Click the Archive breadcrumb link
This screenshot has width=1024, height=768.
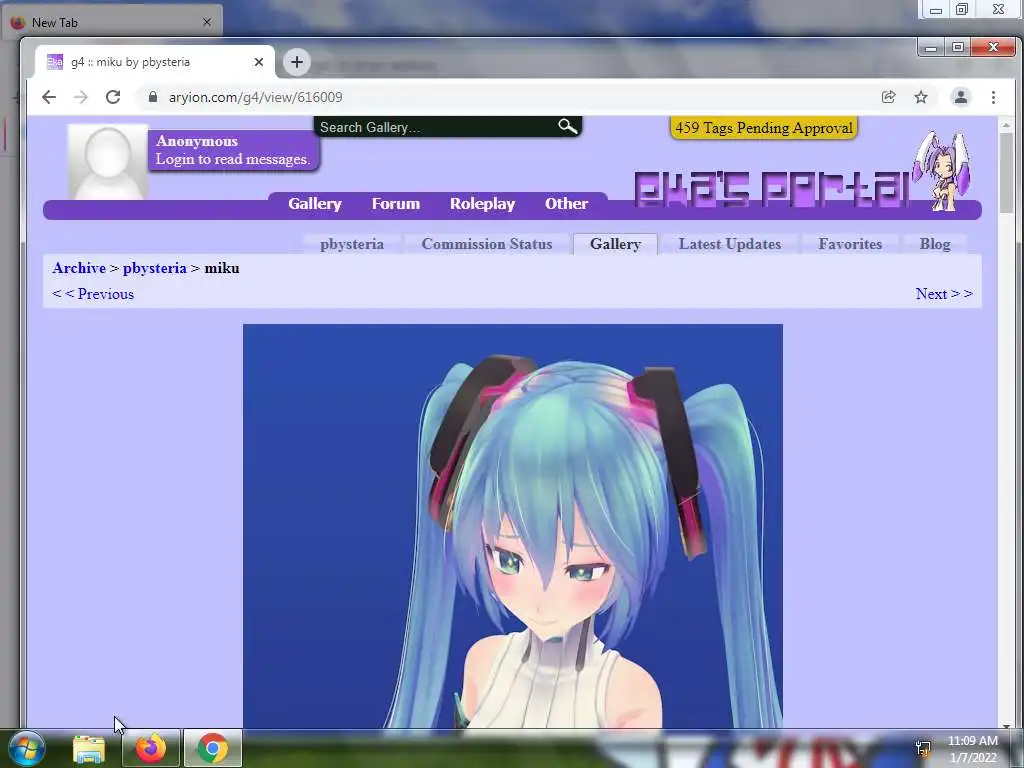point(79,268)
